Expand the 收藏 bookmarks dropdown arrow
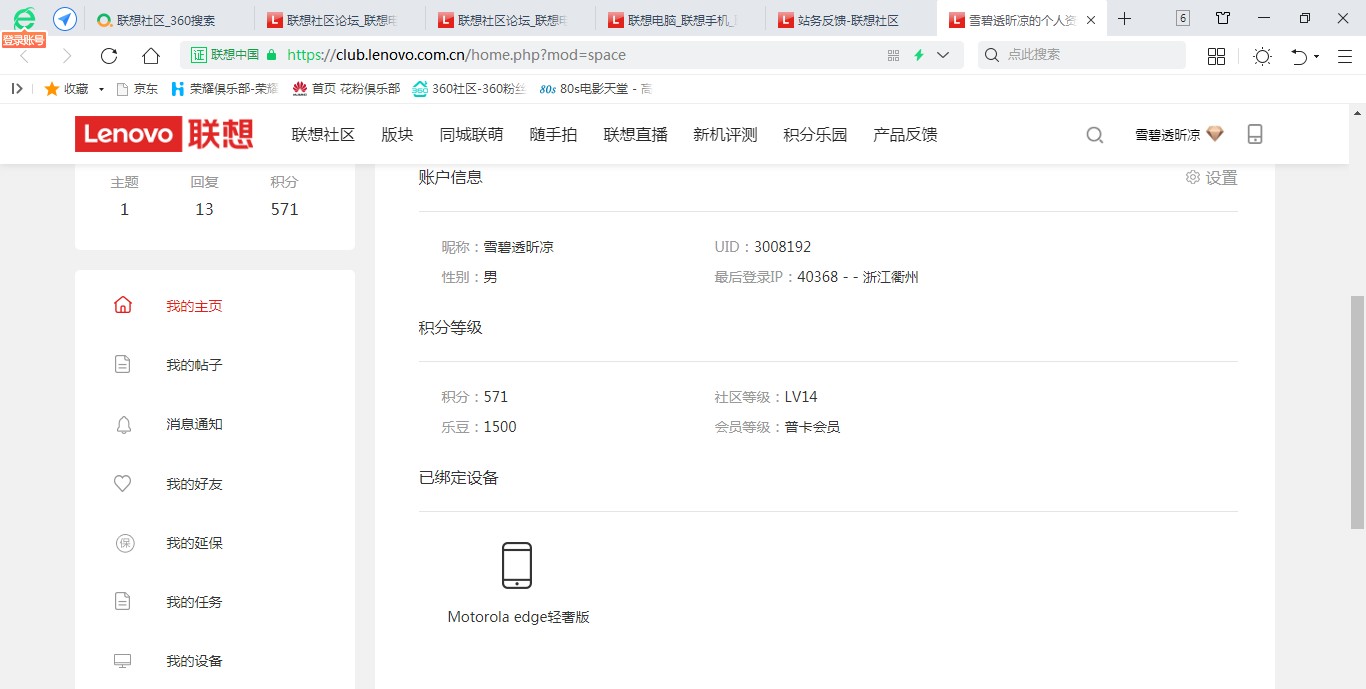This screenshot has height=689, width=1366. (101, 89)
